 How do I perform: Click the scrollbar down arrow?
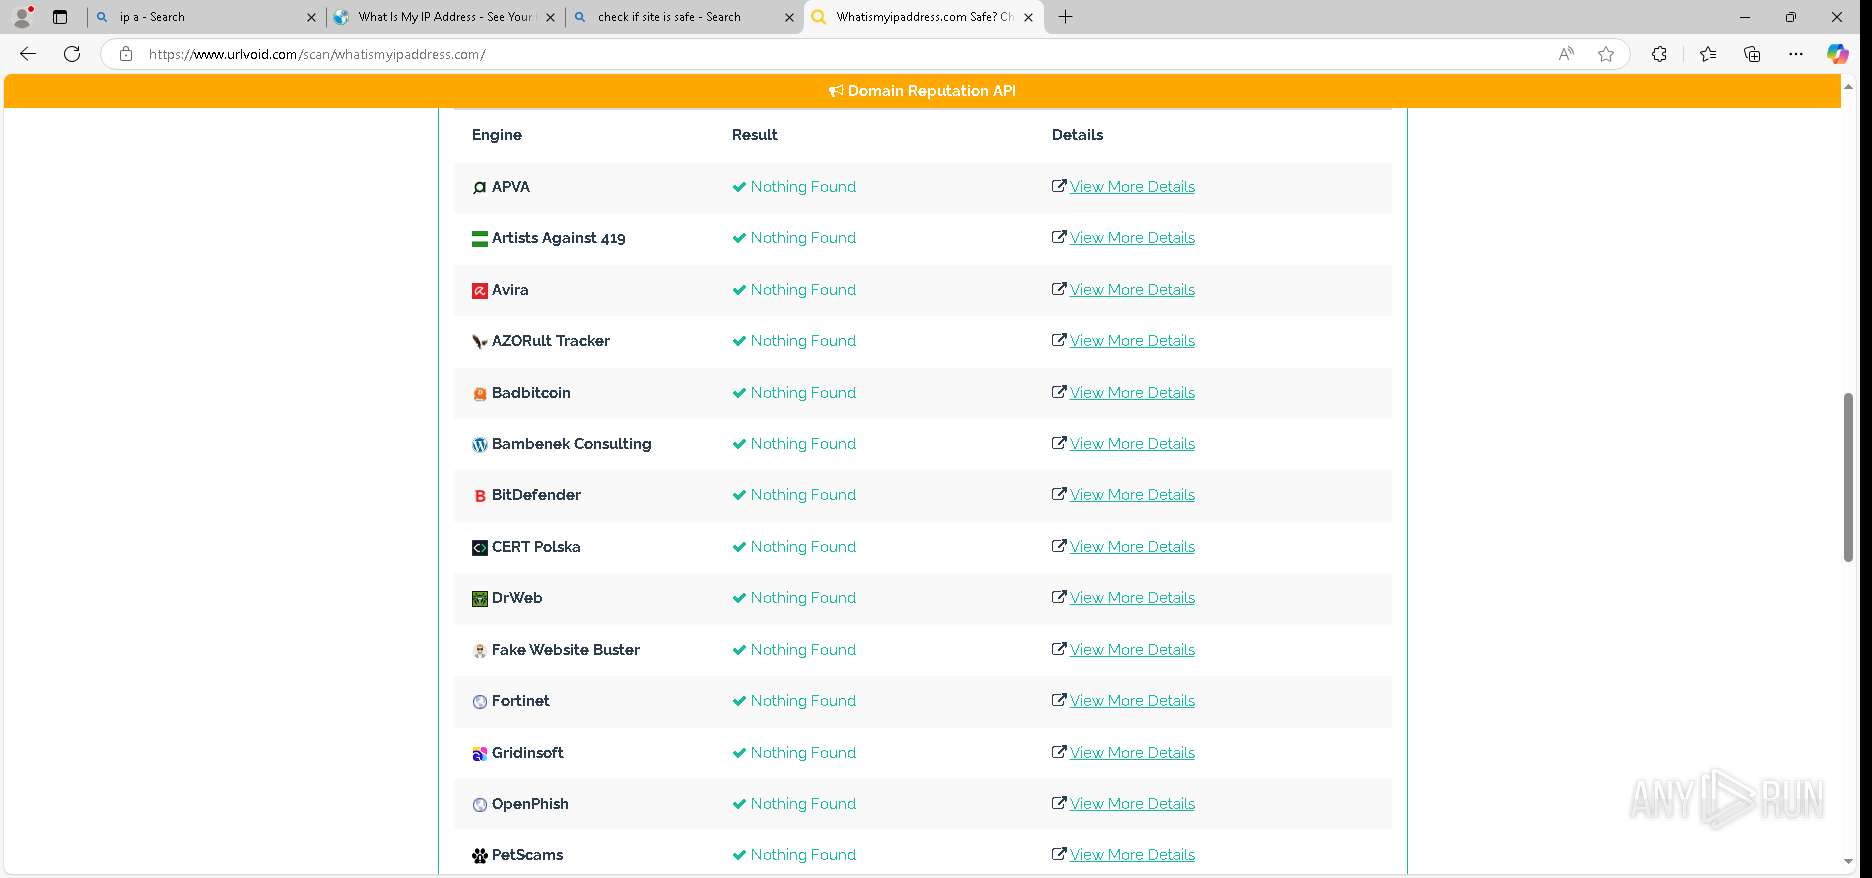tap(1848, 862)
